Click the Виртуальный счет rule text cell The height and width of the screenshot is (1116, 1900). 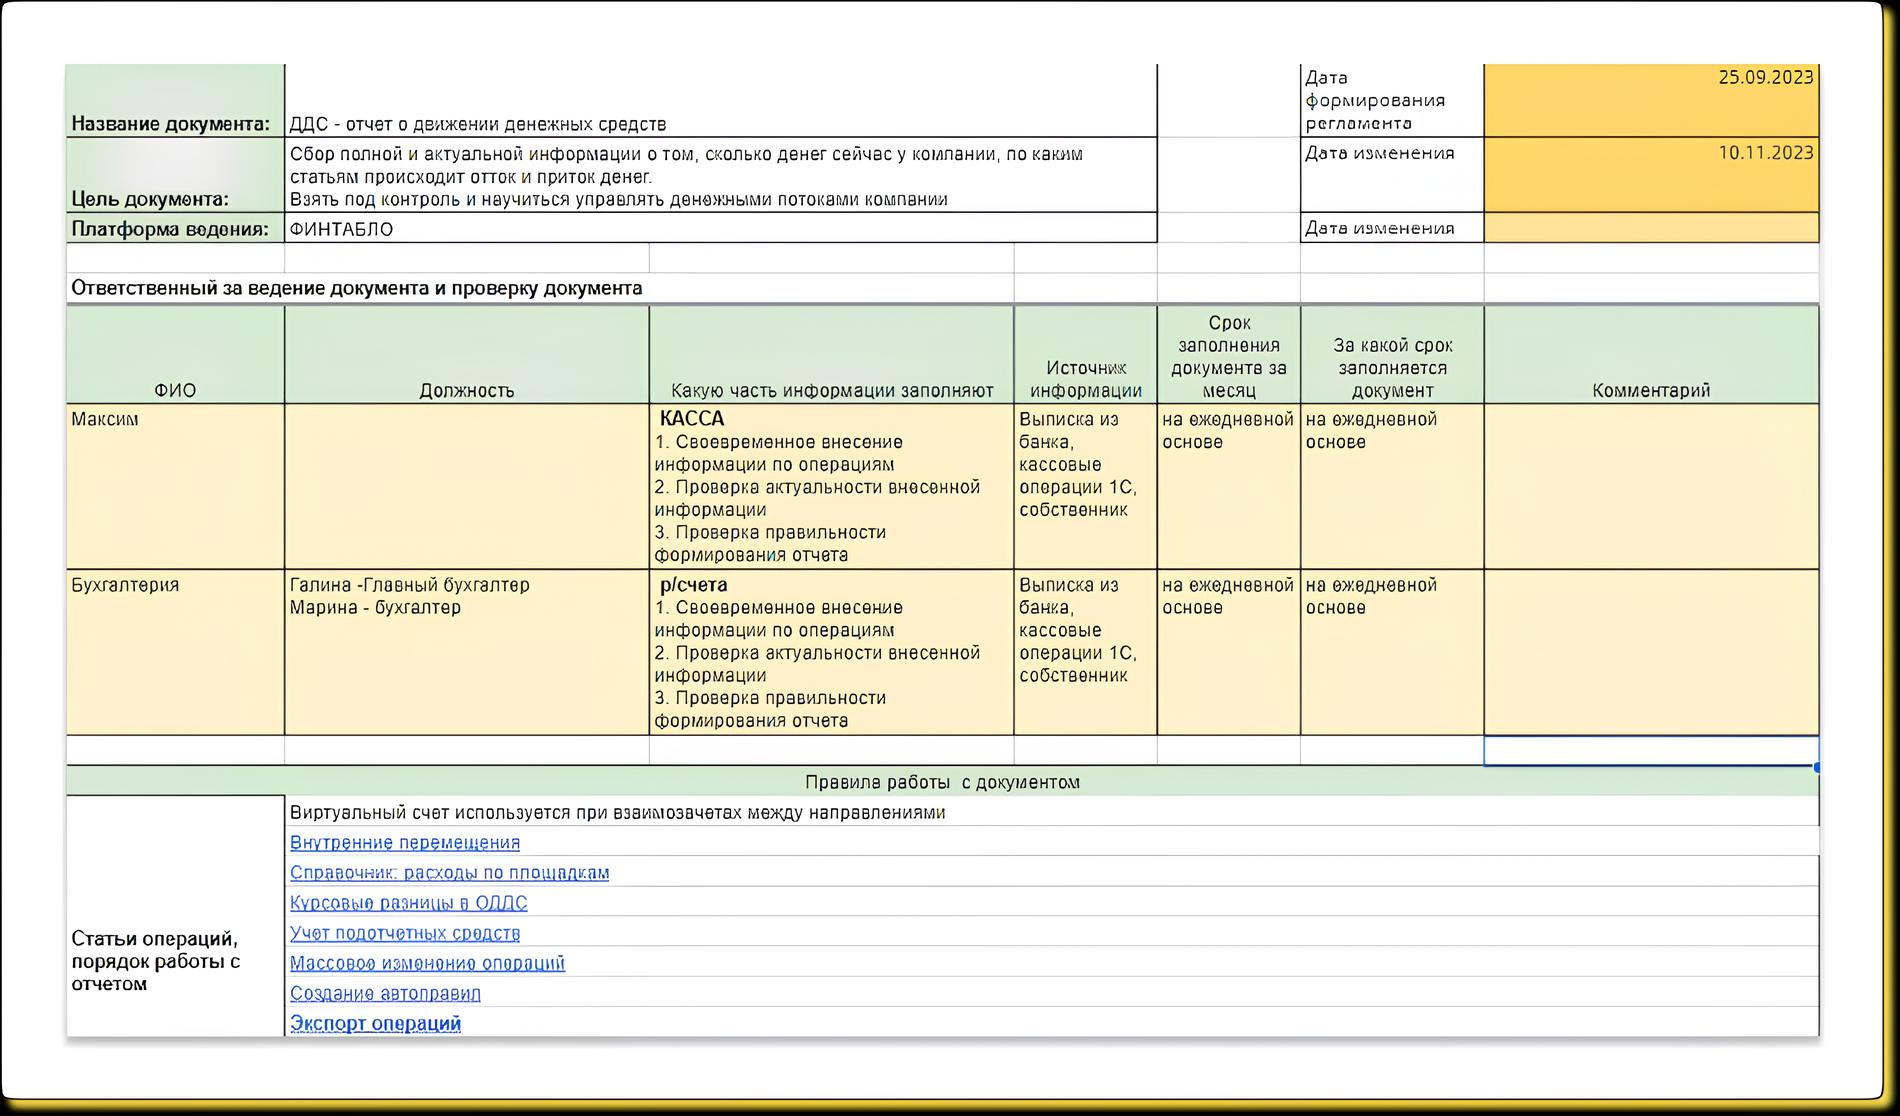(1050, 812)
